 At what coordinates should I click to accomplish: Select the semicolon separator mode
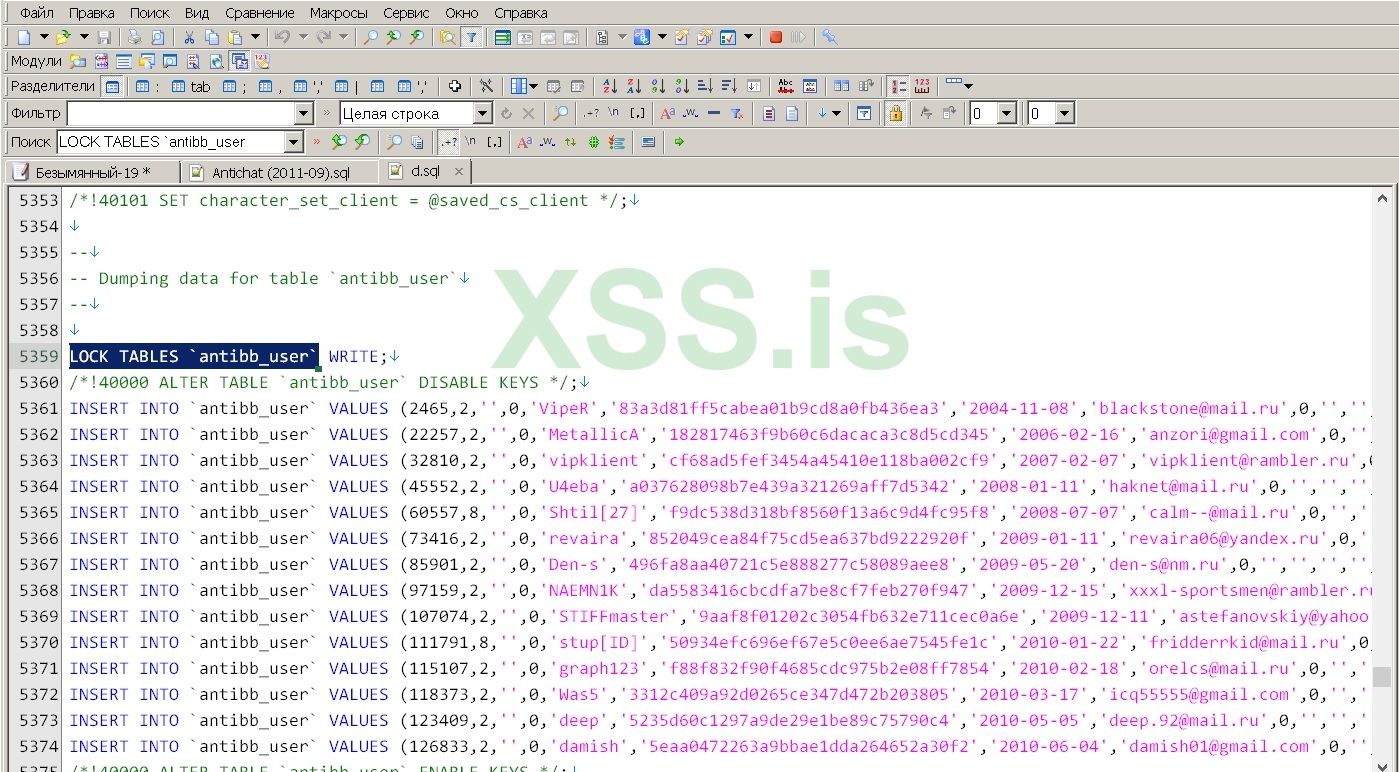coord(234,86)
